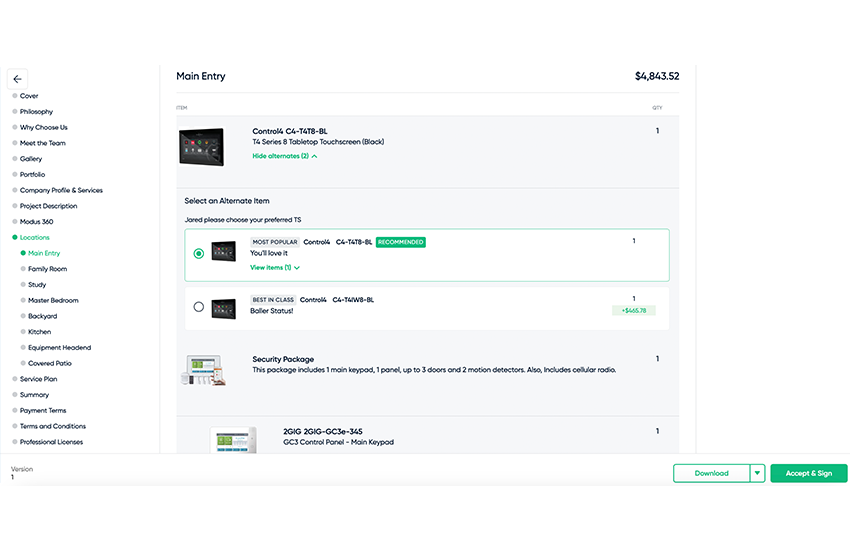850x550 pixels.
Task: Click 'Baller Status!' description text
Action: tap(272, 311)
